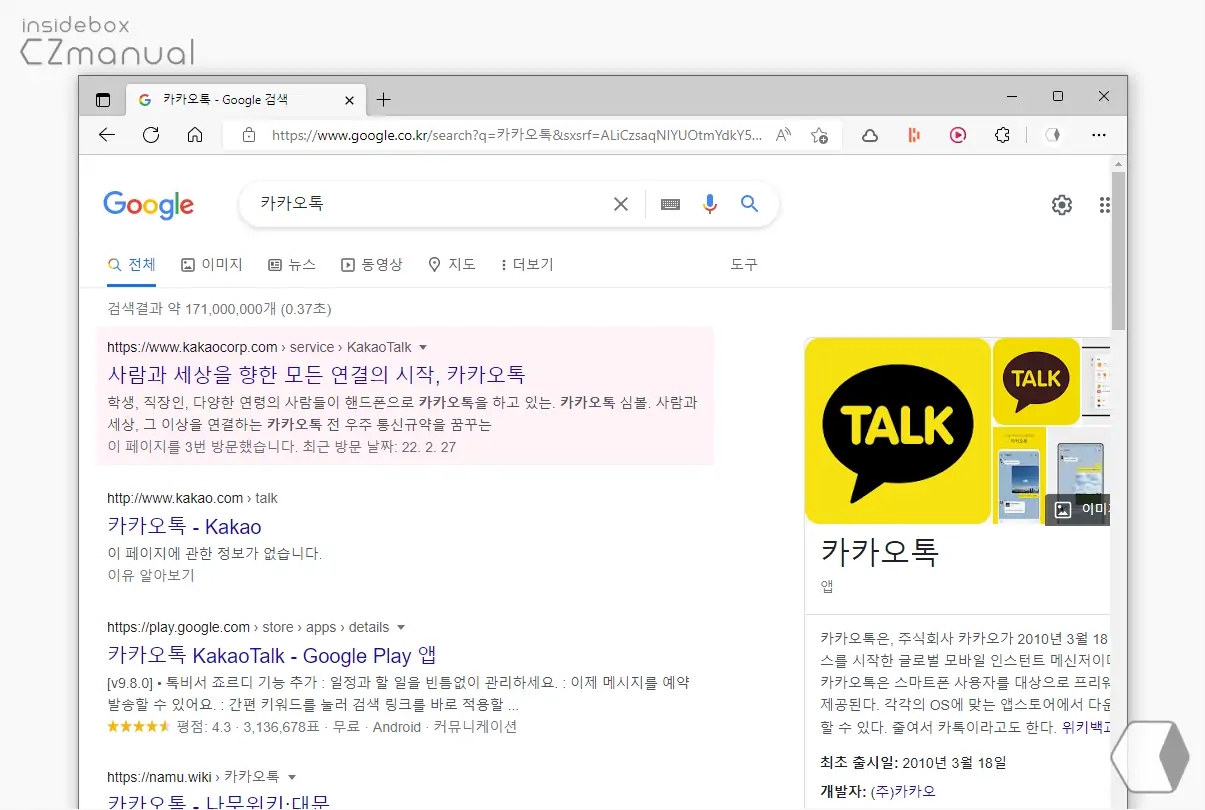Expand the namu.wiki result options arrow
The image size is (1205, 810).
click(292, 777)
